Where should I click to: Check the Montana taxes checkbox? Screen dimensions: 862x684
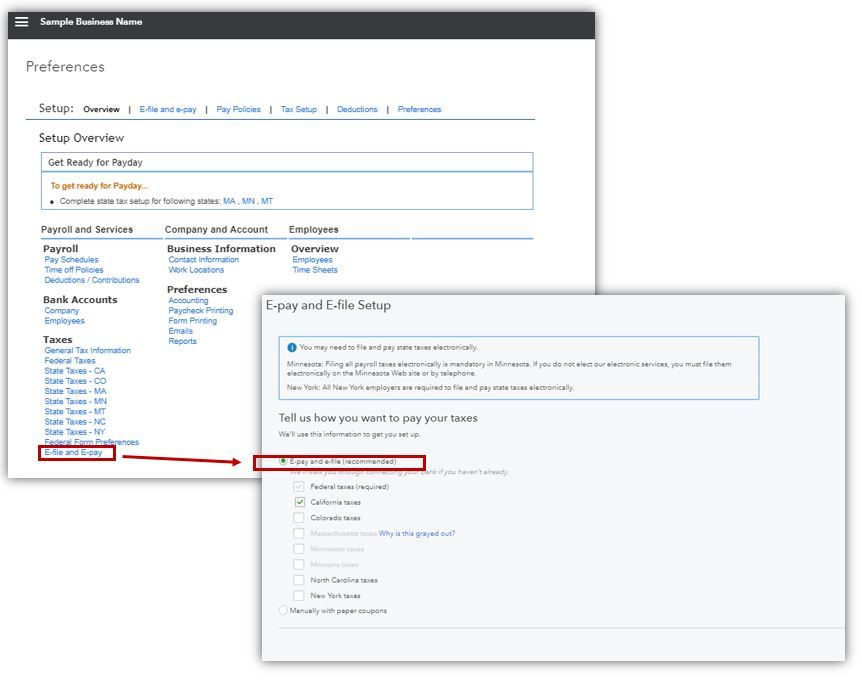click(x=299, y=564)
